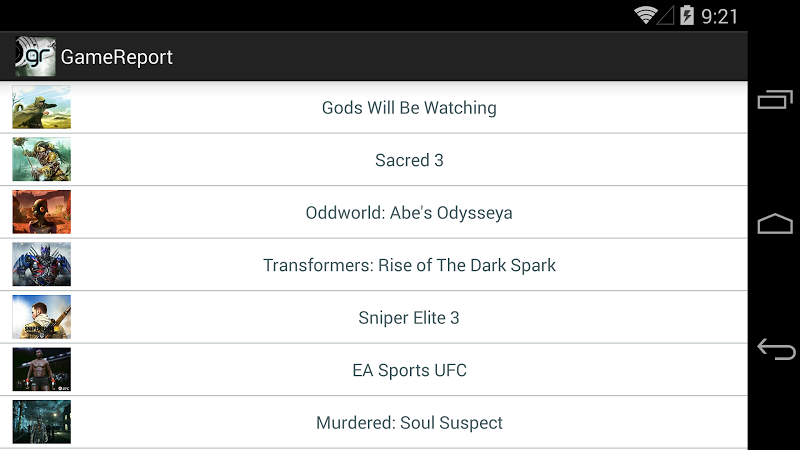Tap the Android home navigation button
This screenshot has height=450, width=800.
775,223
